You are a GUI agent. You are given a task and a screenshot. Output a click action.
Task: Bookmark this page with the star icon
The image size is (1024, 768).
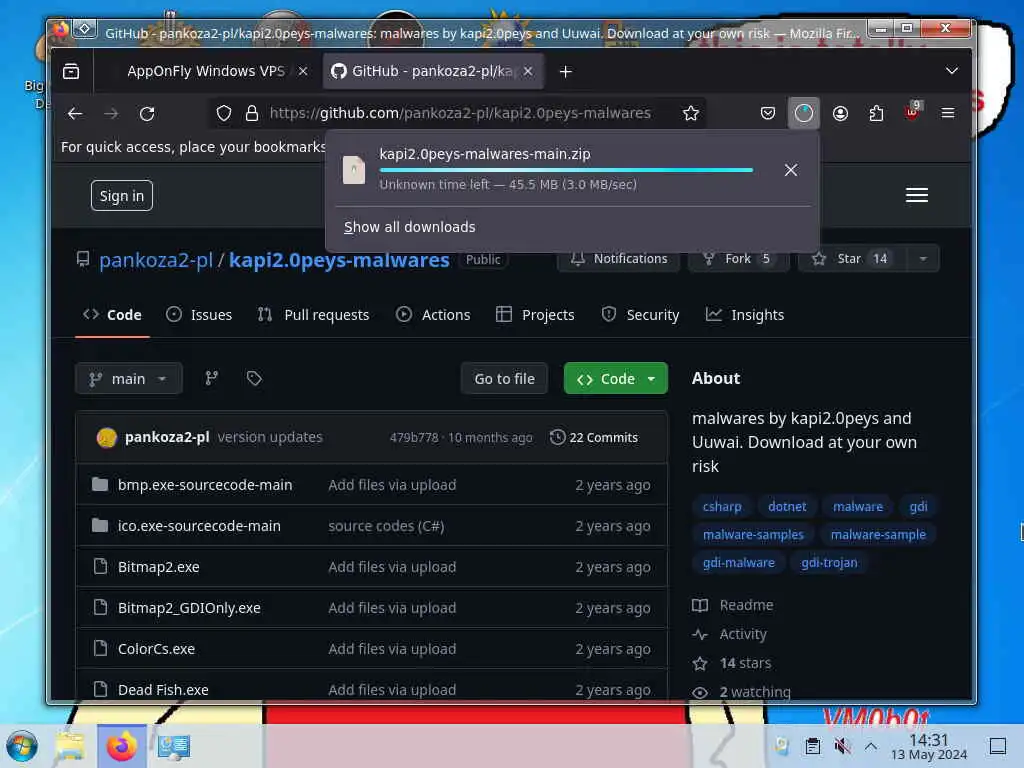[x=691, y=114]
